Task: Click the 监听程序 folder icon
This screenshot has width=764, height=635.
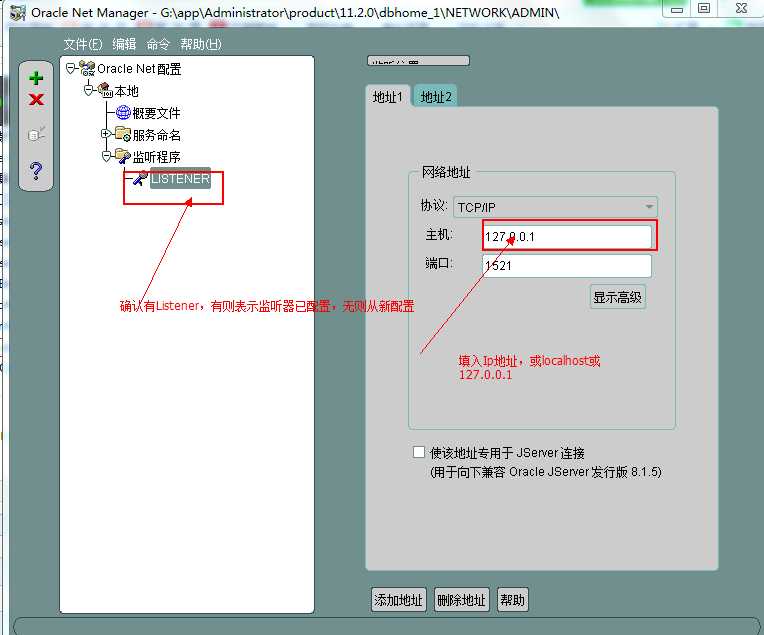Action: 123,156
